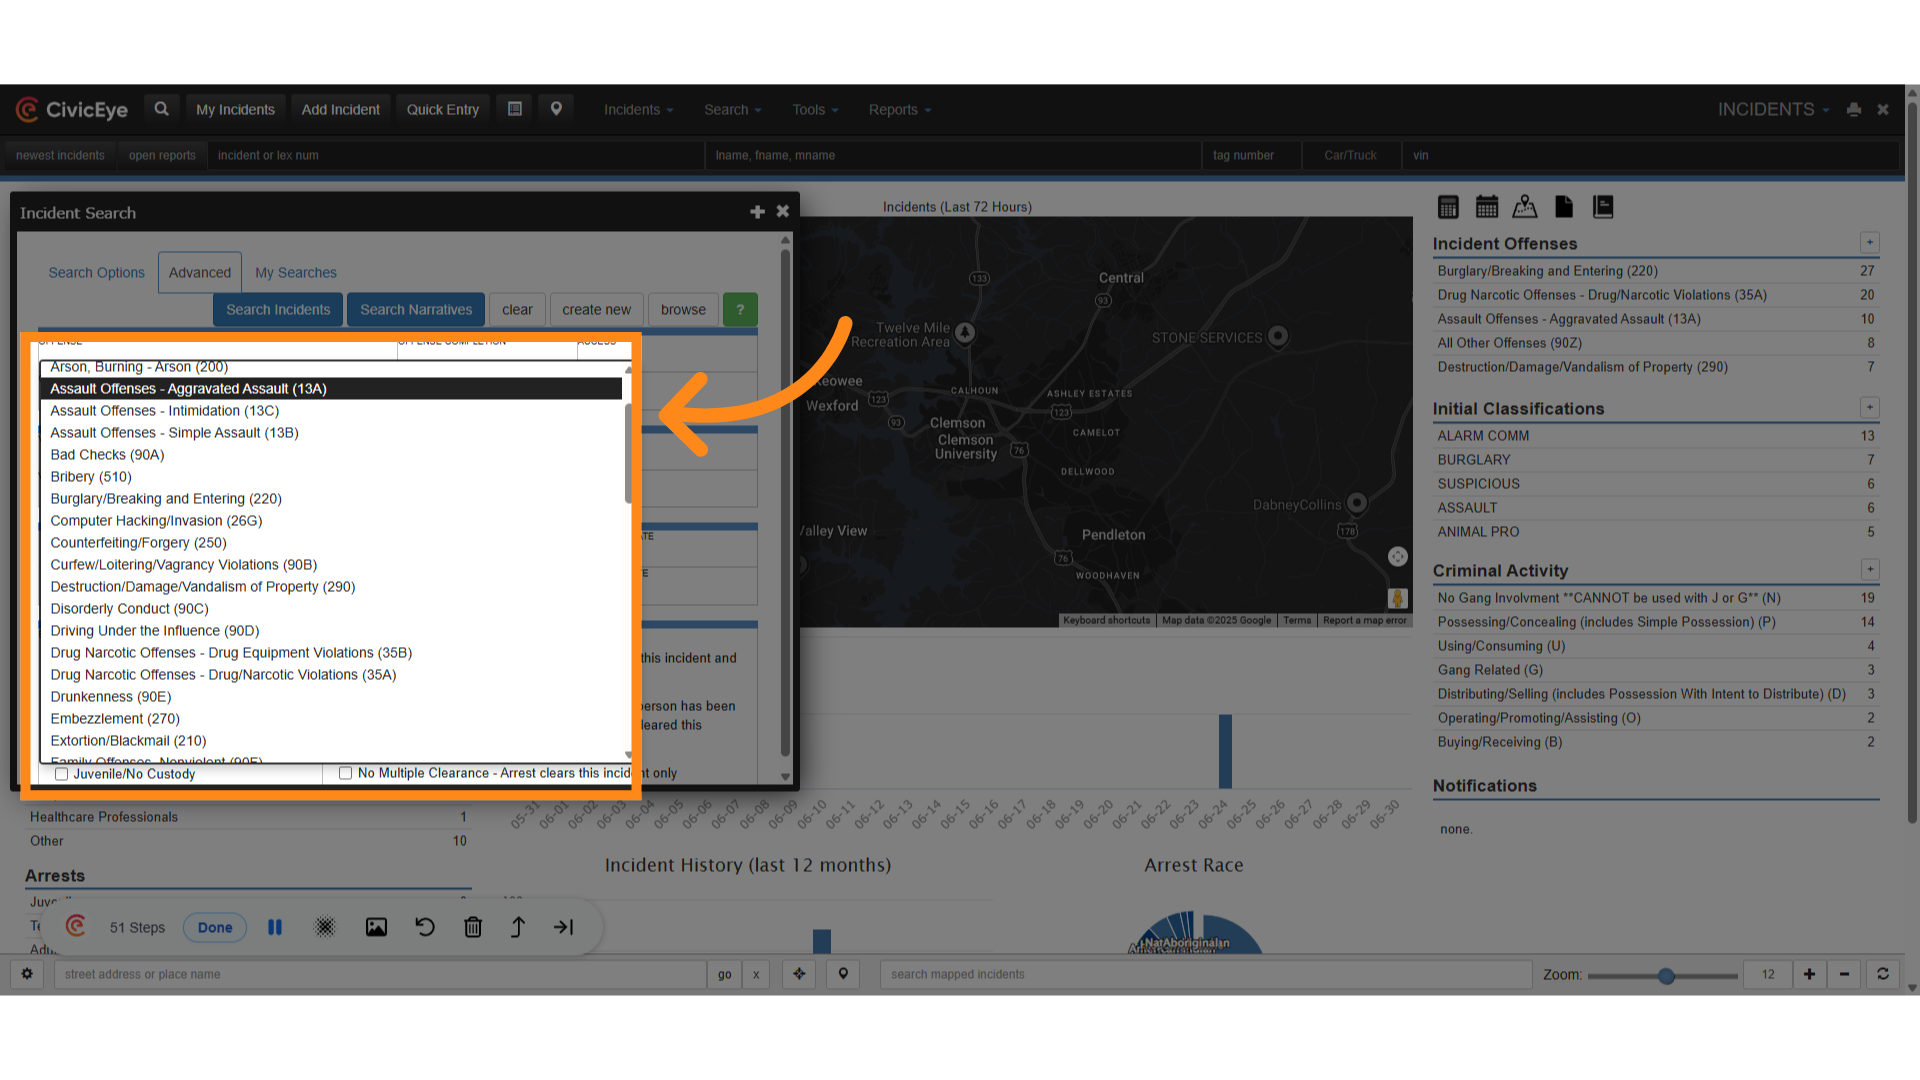
Task: Click the map recenter compass icon
Action: point(1398,557)
